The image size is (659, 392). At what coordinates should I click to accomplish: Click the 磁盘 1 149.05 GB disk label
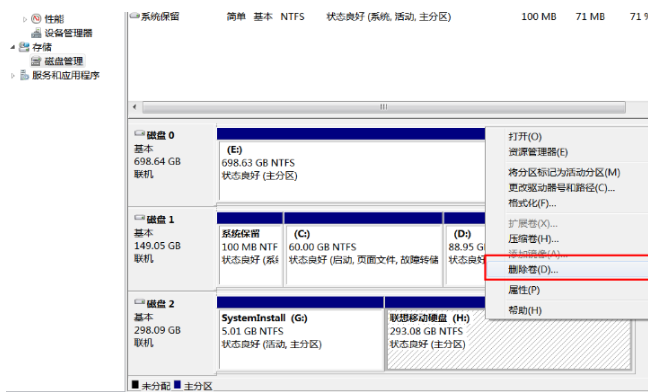tap(171, 248)
